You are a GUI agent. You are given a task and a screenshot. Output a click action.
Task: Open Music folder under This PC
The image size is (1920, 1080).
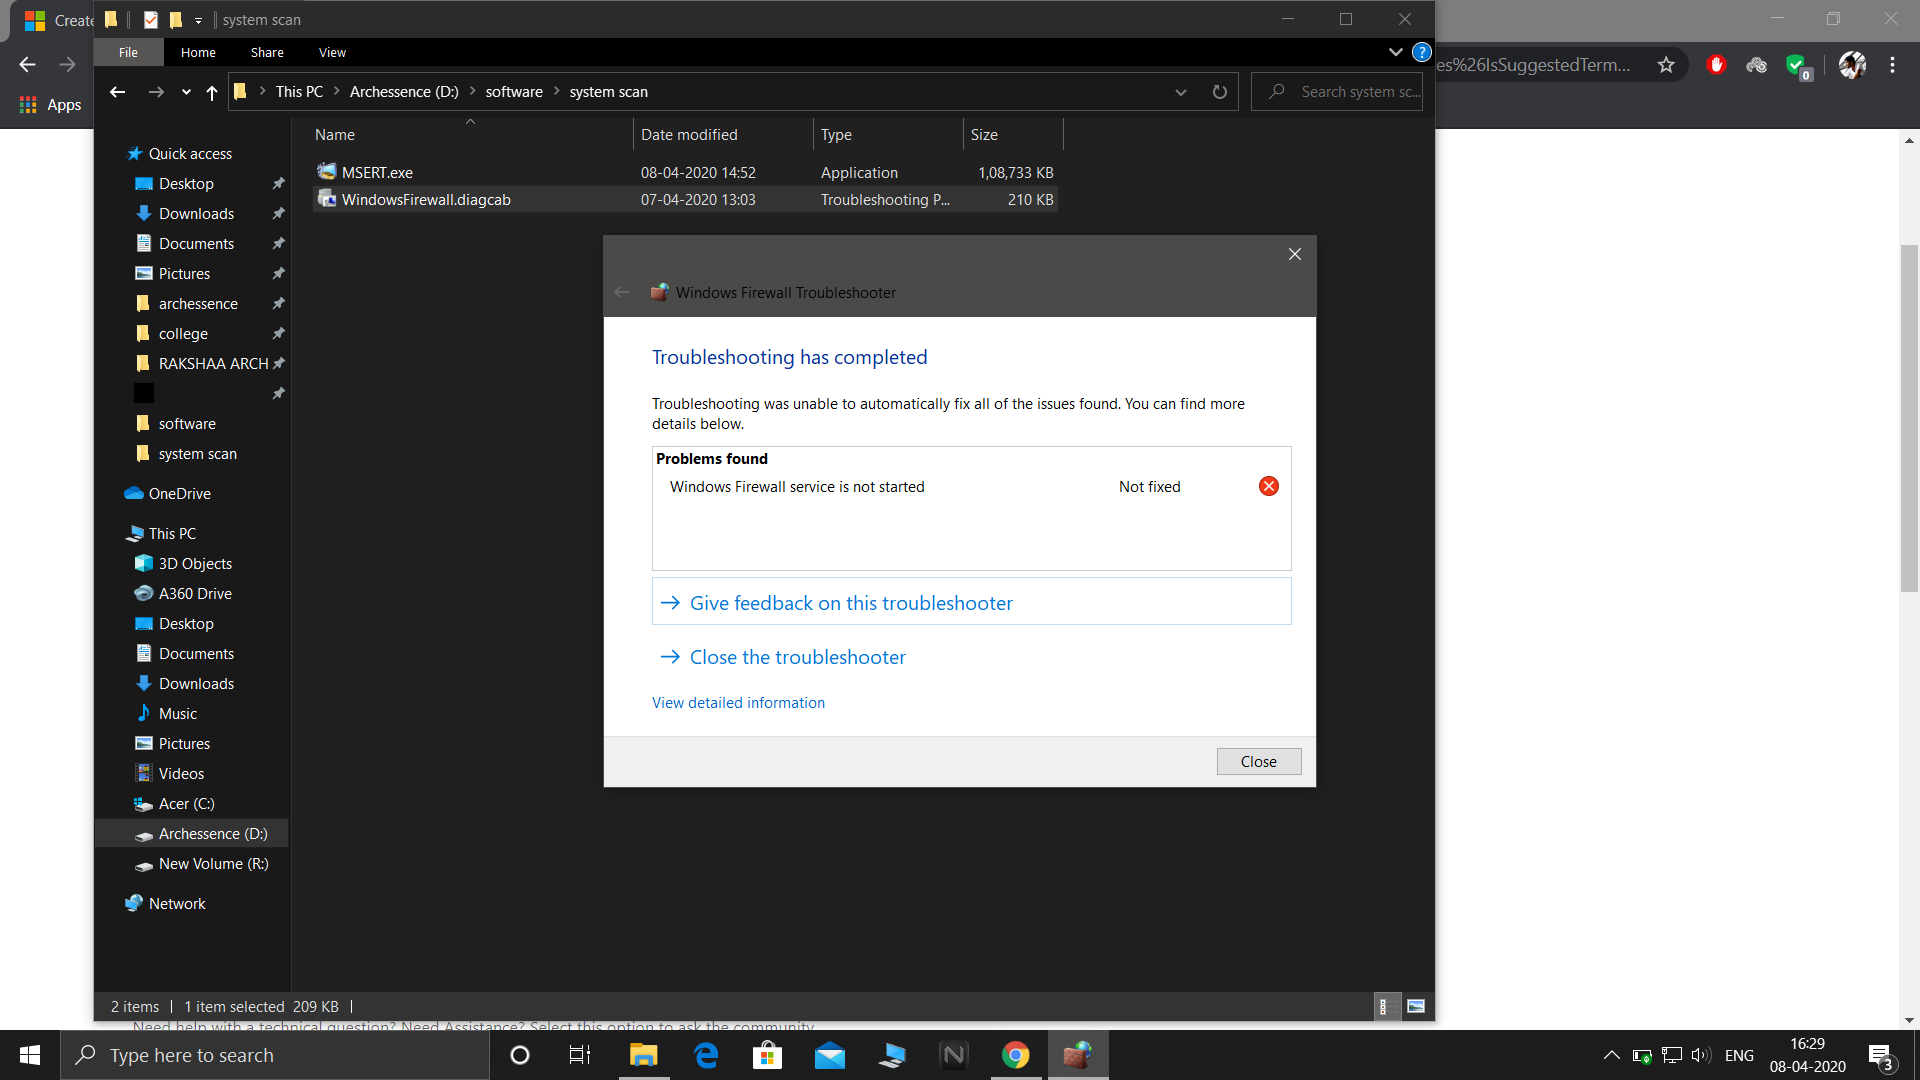pyautogui.click(x=177, y=713)
